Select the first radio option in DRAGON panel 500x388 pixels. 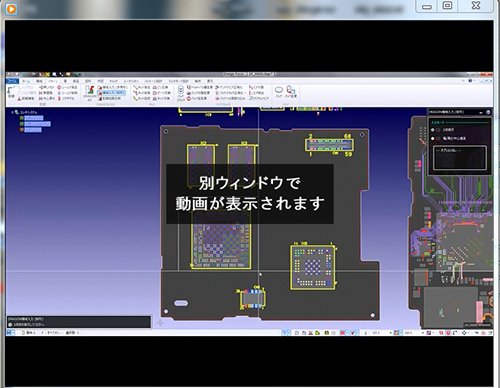[433, 130]
